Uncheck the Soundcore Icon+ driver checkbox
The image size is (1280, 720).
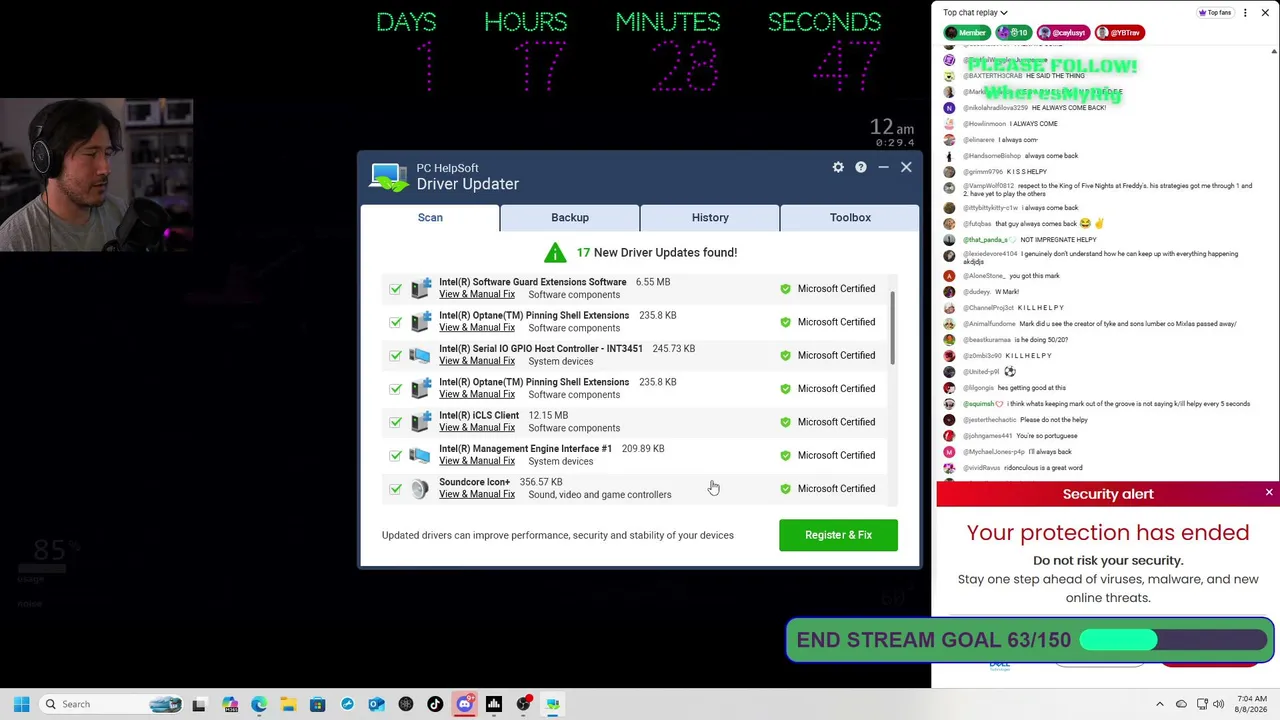point(396,489)
